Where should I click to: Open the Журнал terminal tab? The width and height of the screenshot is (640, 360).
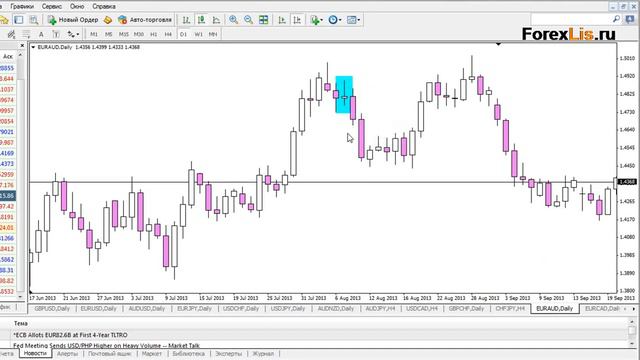(x=263, y=353)
